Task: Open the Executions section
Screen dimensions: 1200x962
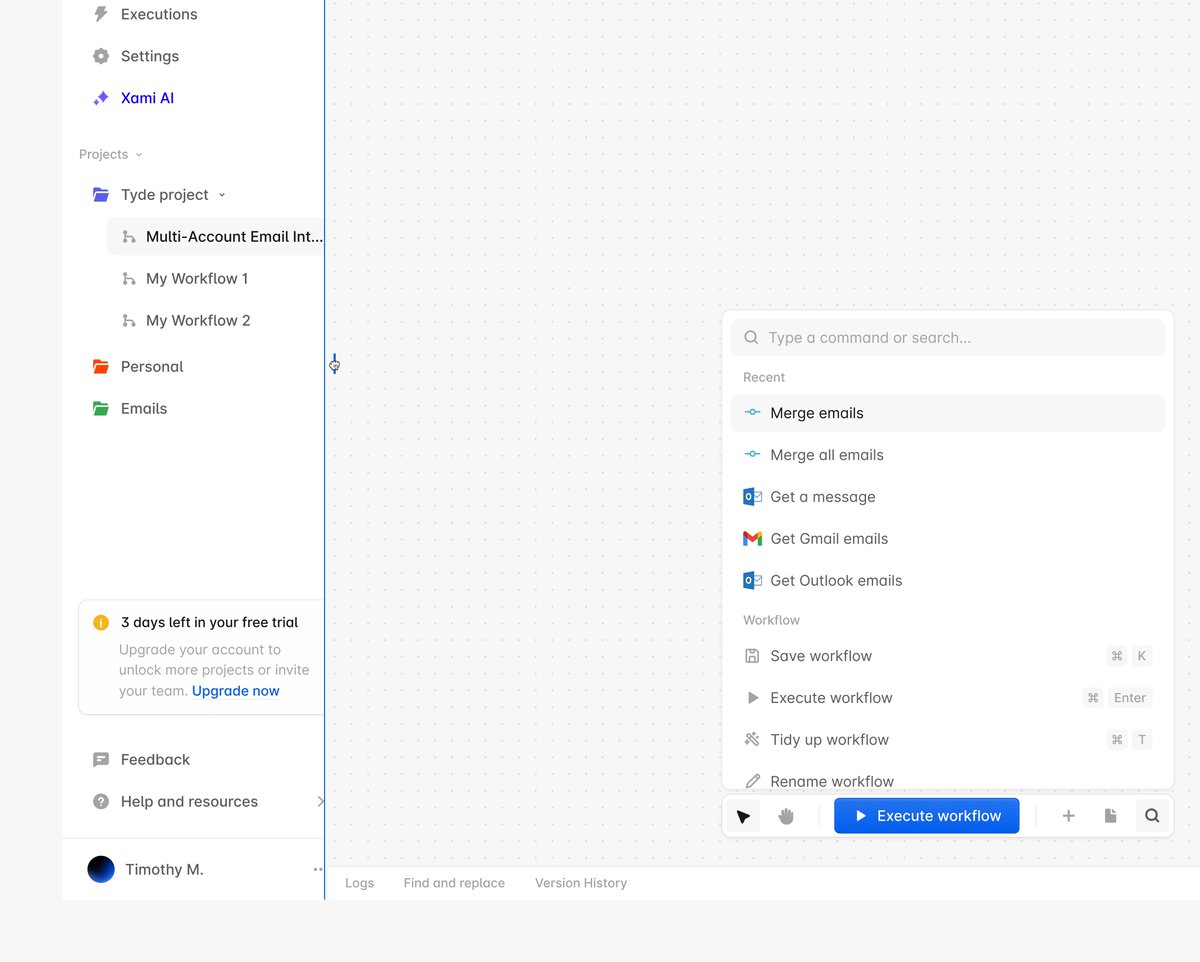Action: 156,14
